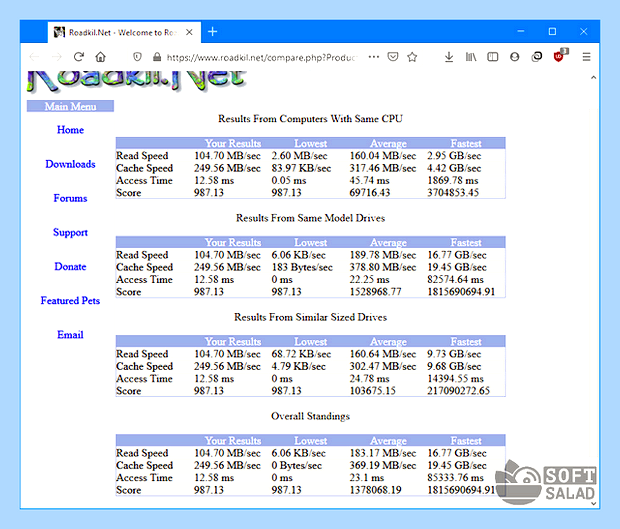Save page to Pocket icon
620x529 pixels.
click(393, 57)
